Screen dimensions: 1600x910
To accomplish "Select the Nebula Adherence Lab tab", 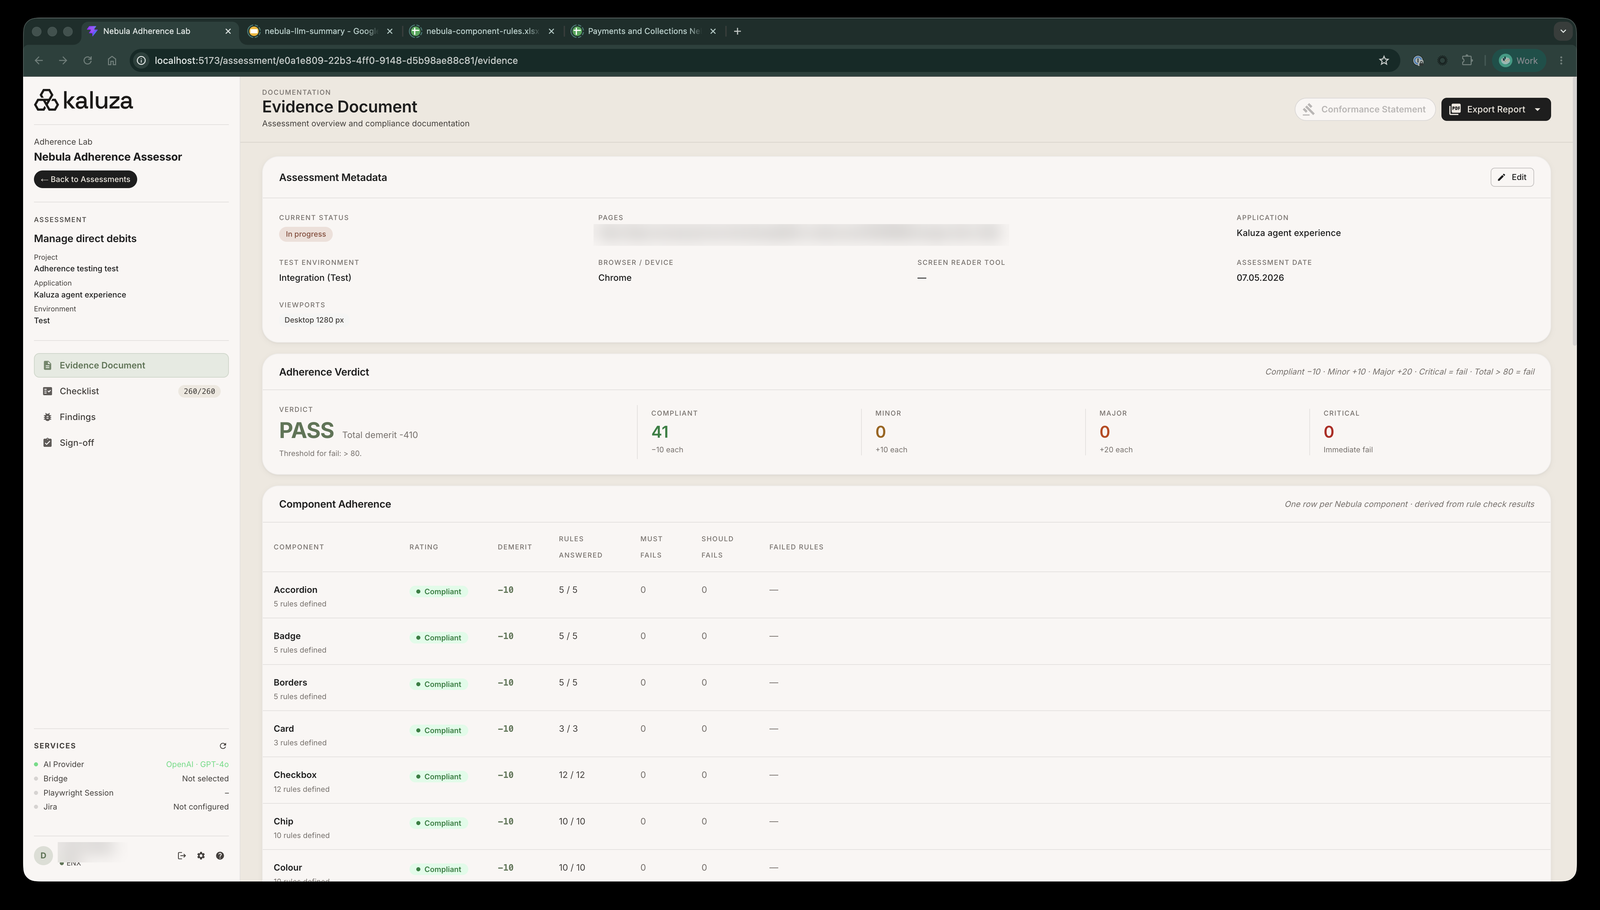I will [158, 31].
